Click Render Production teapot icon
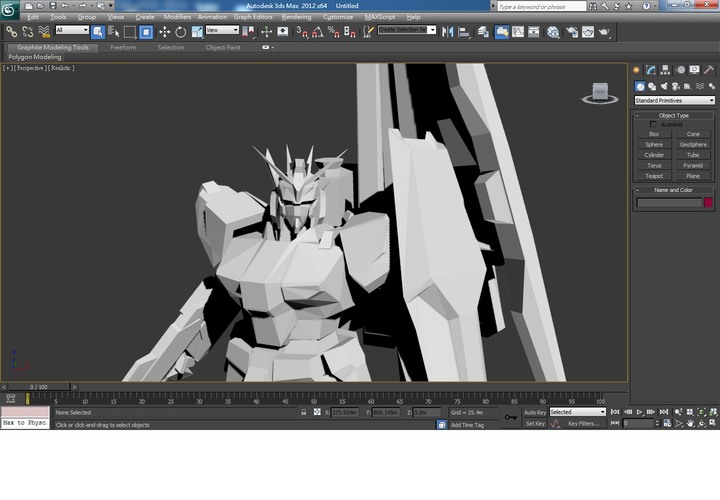This screenshot has height=500, width=720. (x=604, y=32)
